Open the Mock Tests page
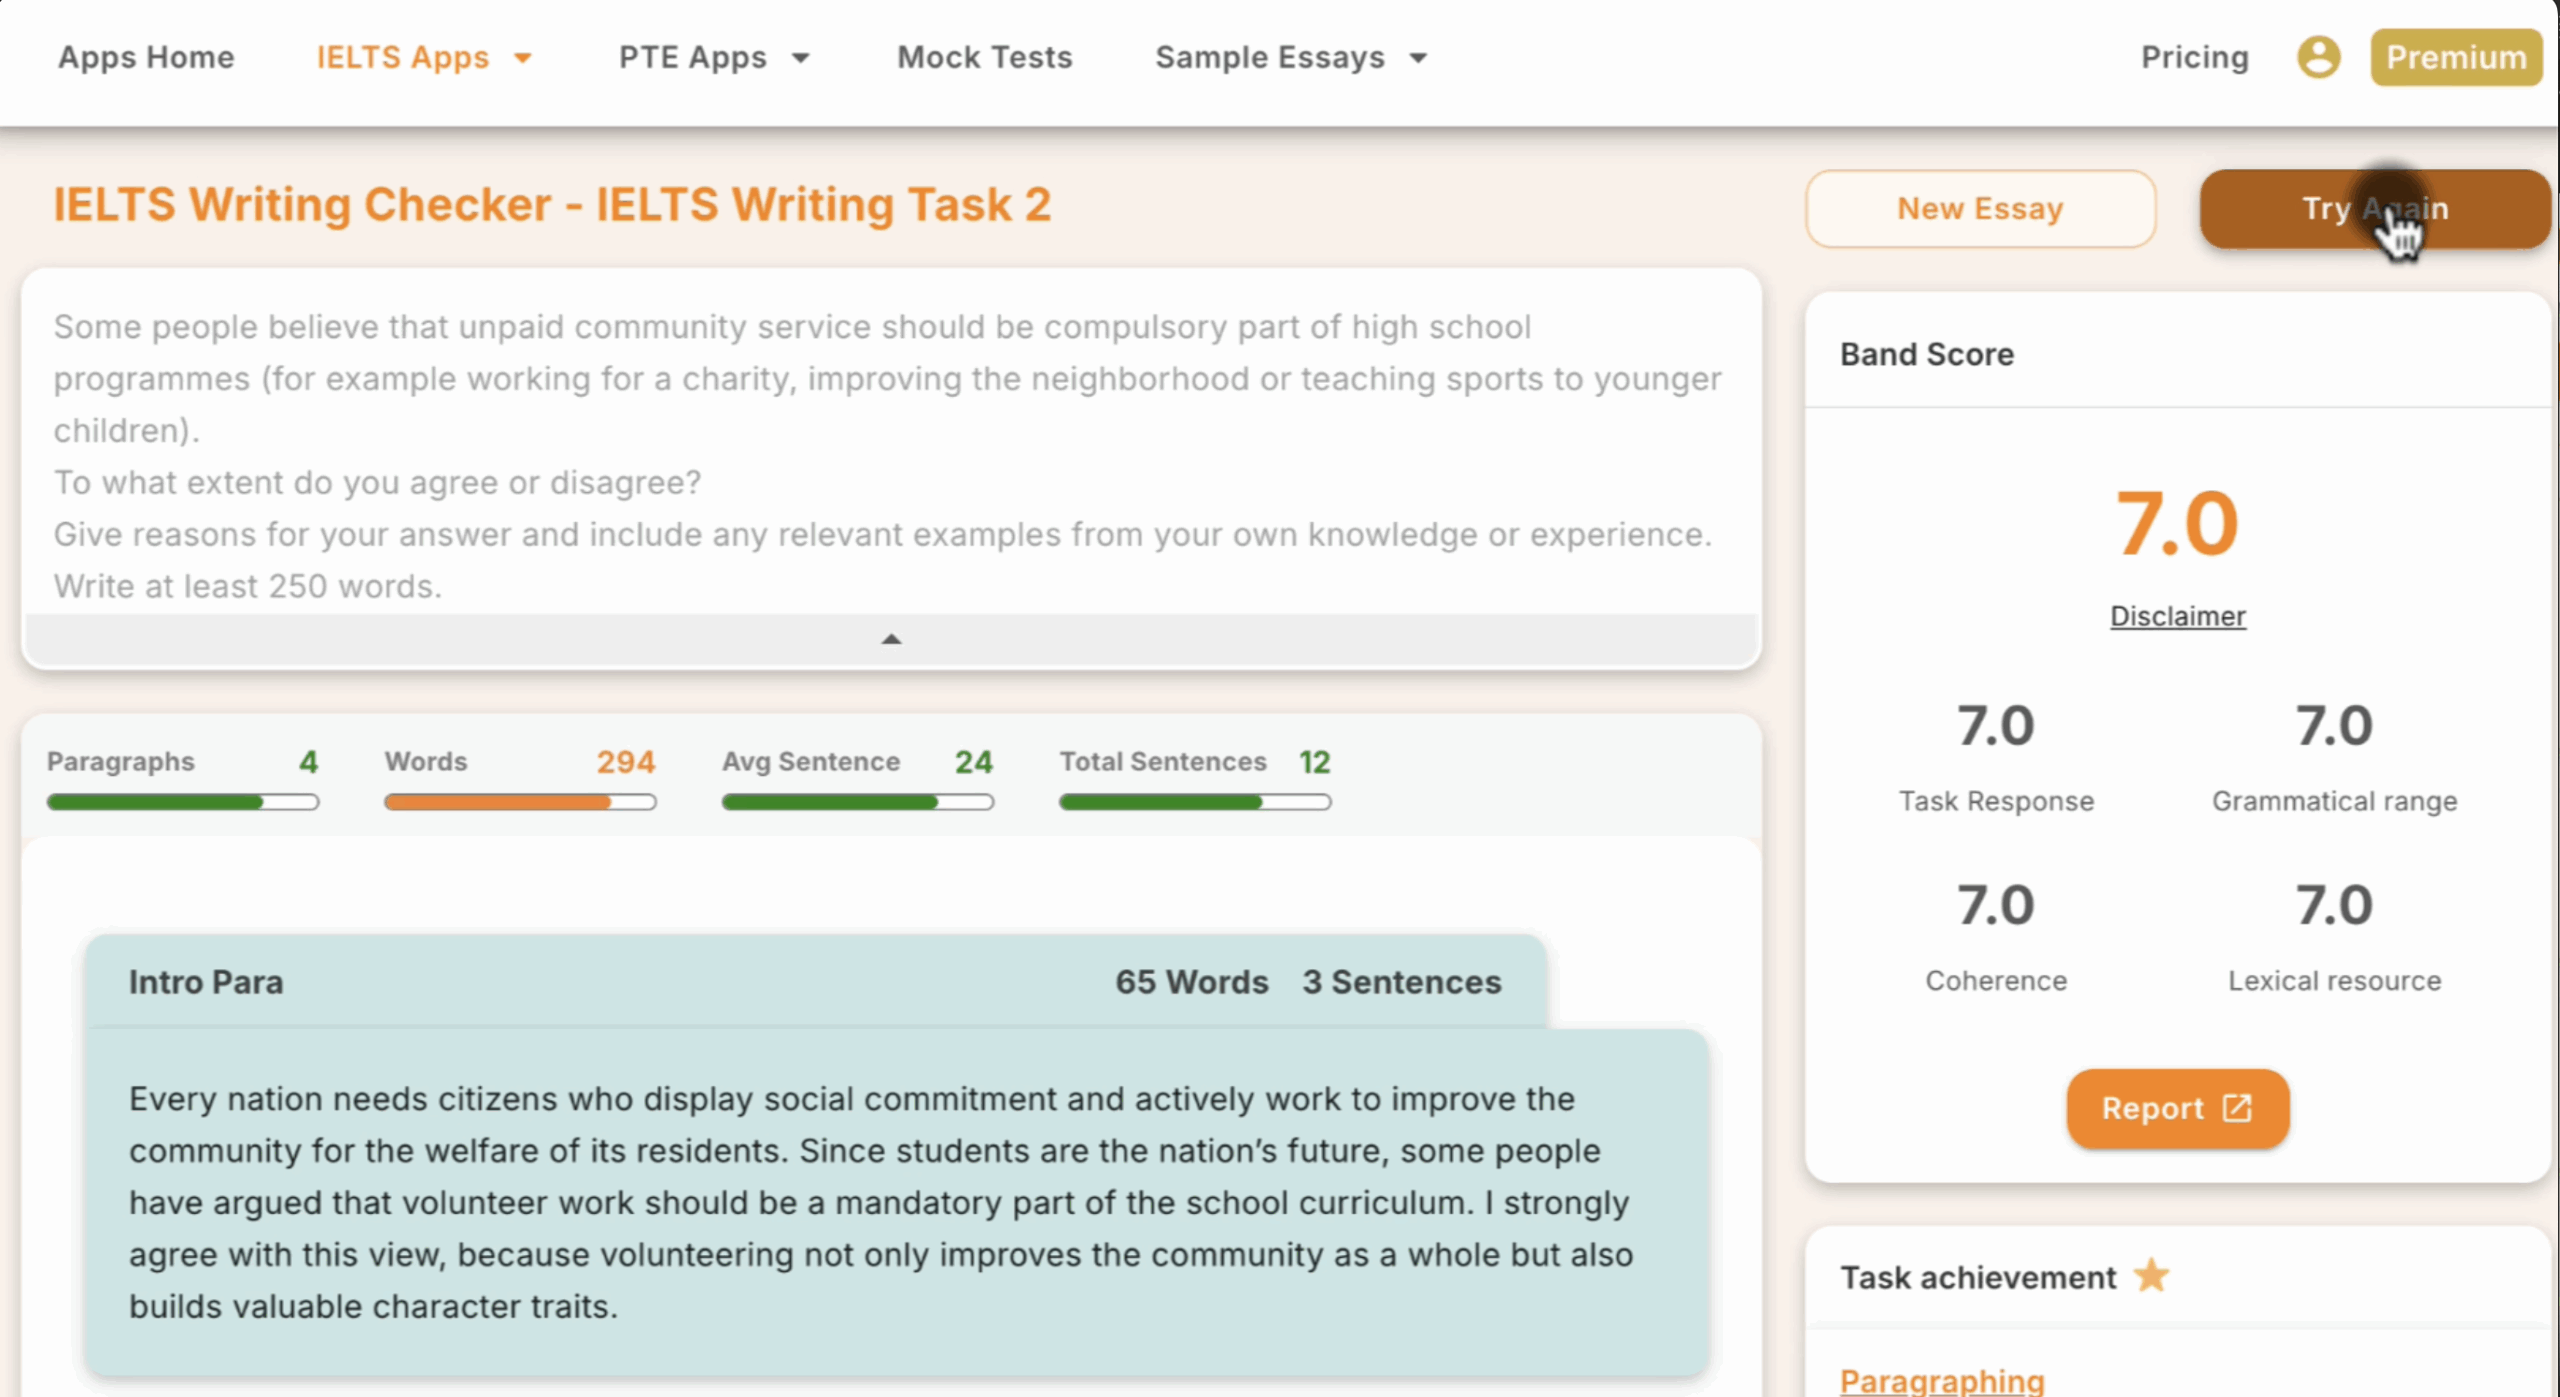2560x1397 pixels. click(984, 58)
